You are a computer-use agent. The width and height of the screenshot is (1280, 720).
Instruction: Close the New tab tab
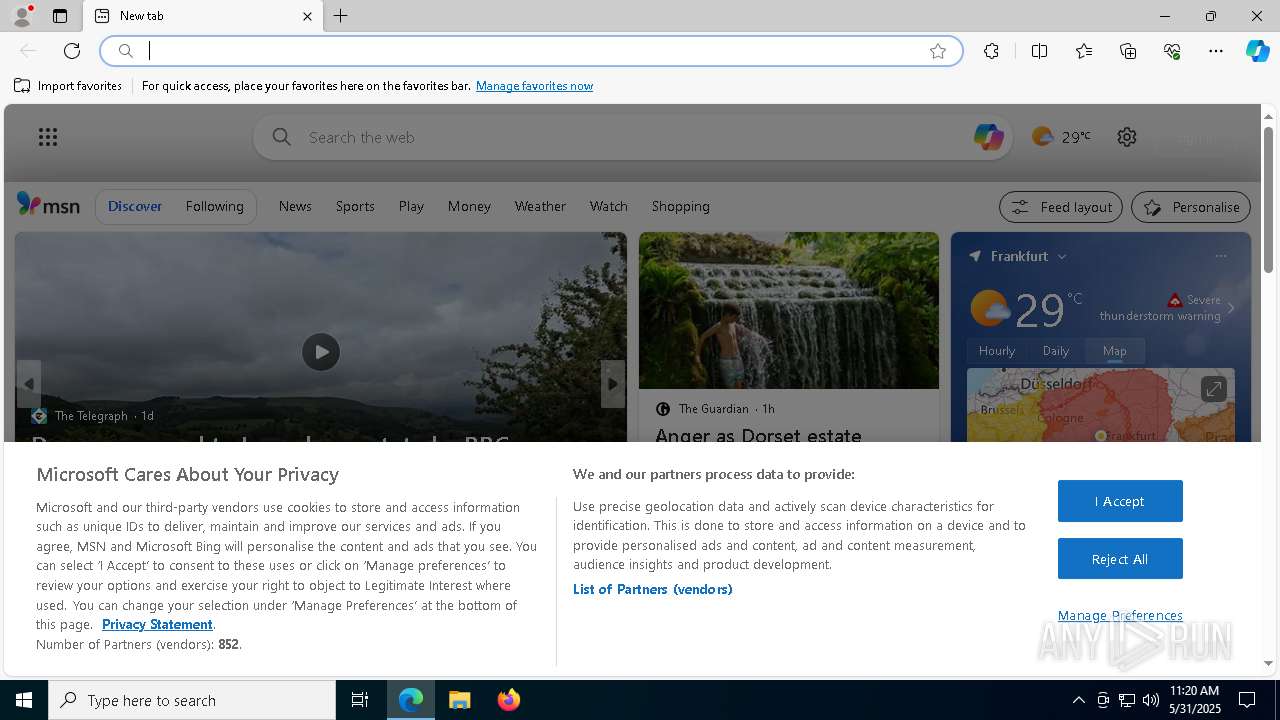tap(307, 16)
